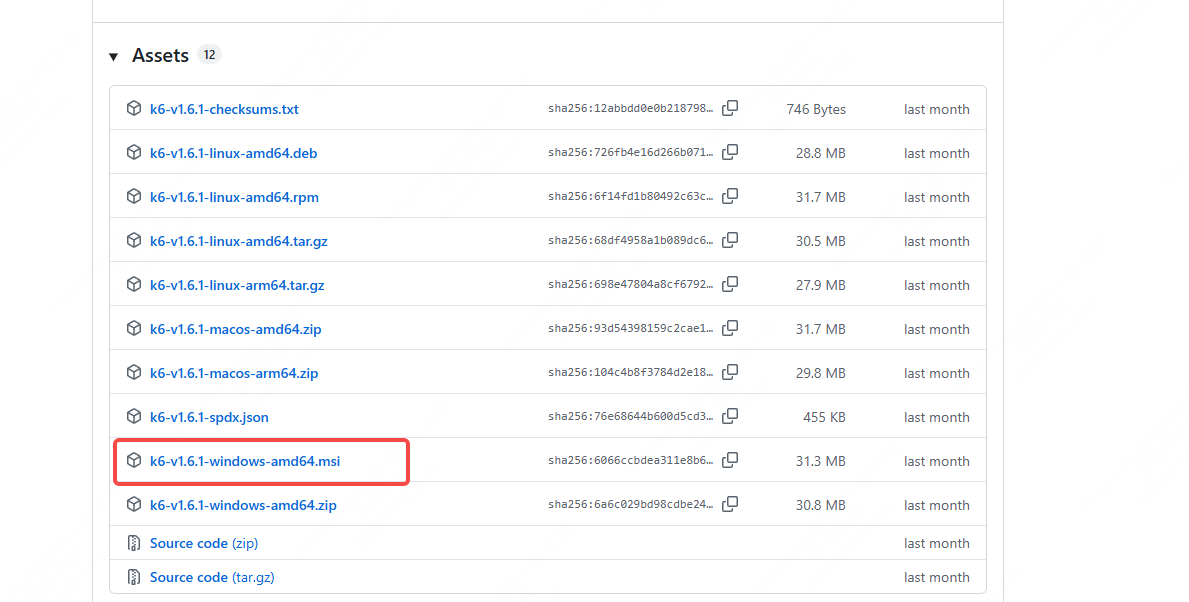Click package icon beside linux-amd64.tar.gz
The width and height of the screenshot is (1189, 602).
pyautogui.click(x=134, y=240)
